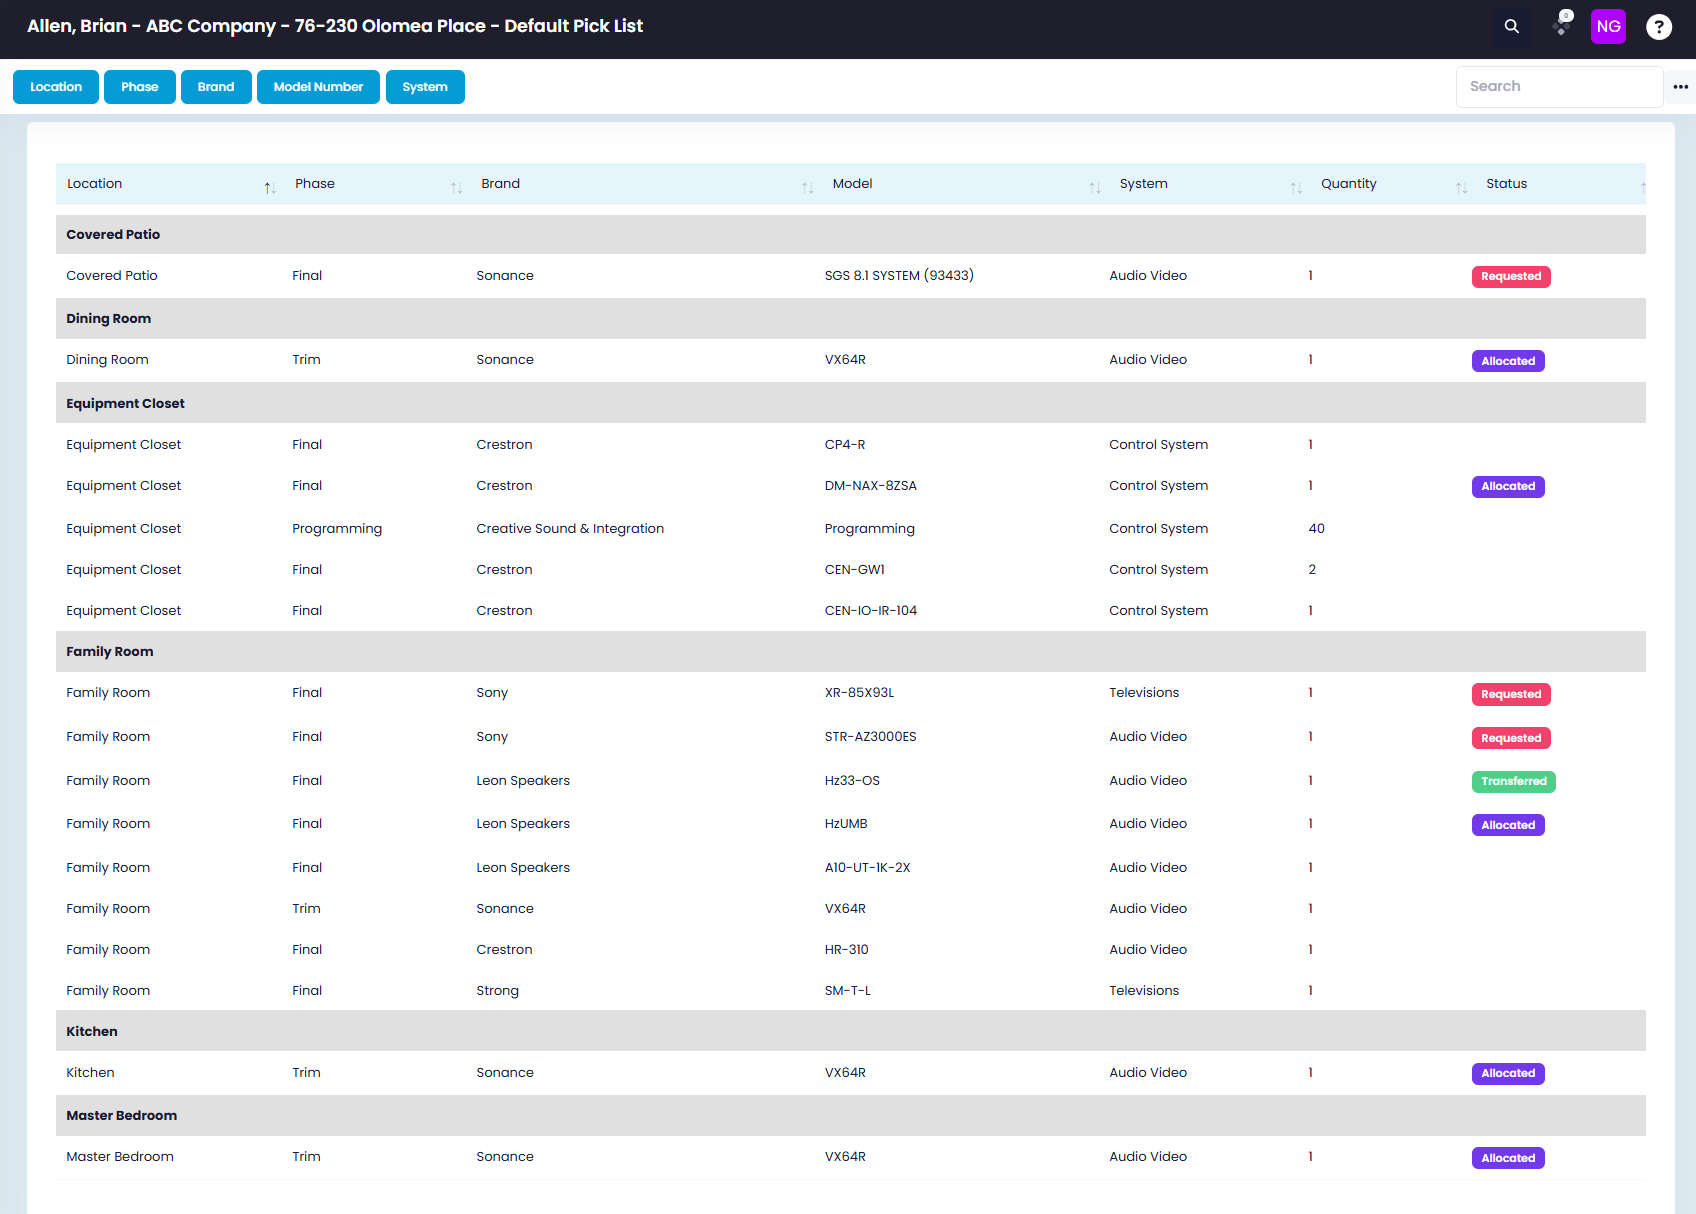Sort table by Brand column arrows
This screenshot has width=1696, height=1214.
pos(808,188)
